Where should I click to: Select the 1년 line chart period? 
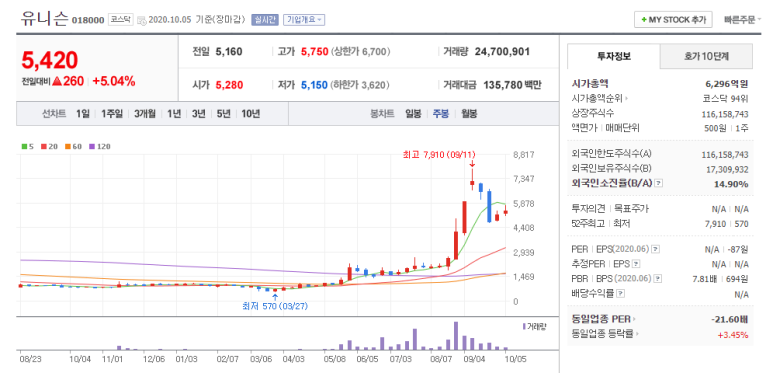pos(174,114)
